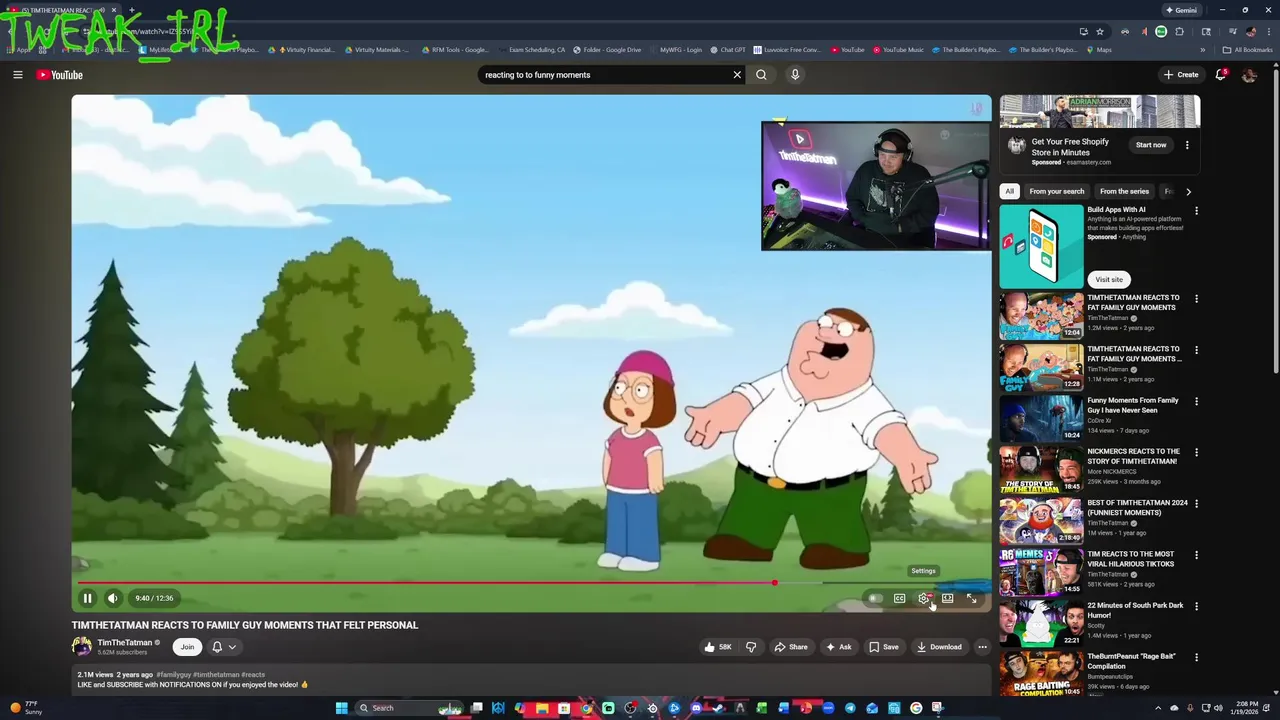This screenshot has width=1280, height=720.
Task: Start voice search with microphone
Action: [x=795, y=75]
